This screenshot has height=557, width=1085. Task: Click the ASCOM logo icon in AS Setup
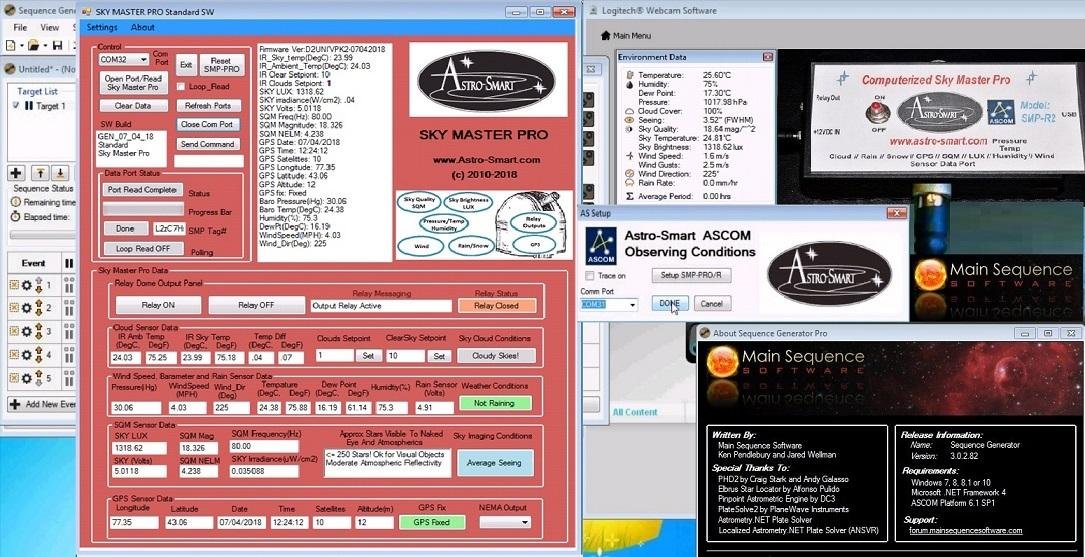point(600,246)
